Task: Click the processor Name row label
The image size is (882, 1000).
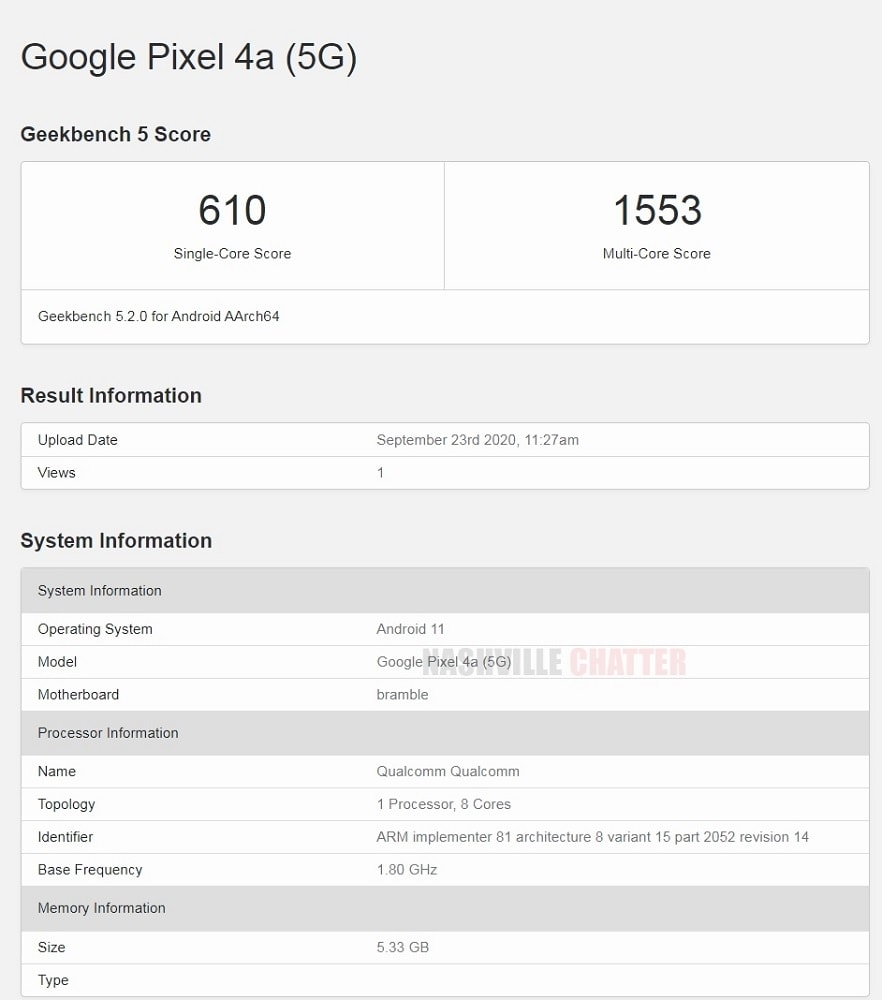Action: (57, 772)
